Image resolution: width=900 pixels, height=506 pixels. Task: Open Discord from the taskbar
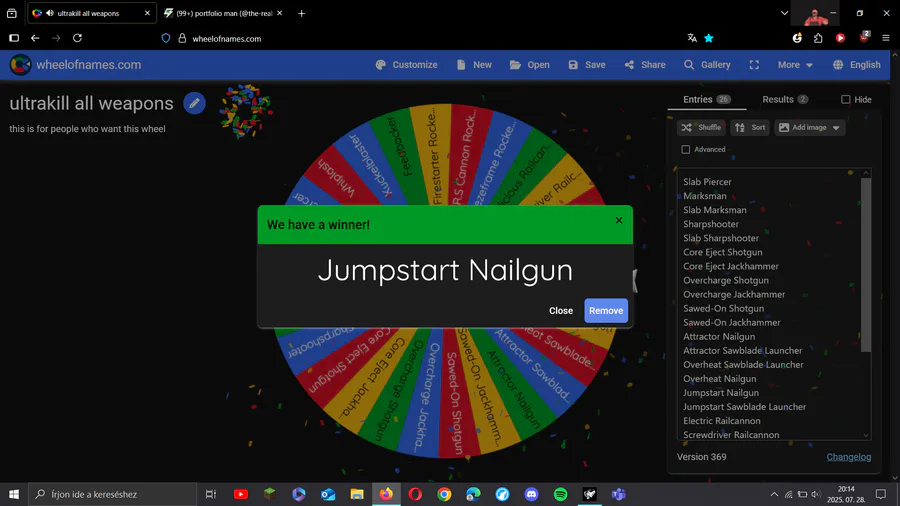[531, 494]
